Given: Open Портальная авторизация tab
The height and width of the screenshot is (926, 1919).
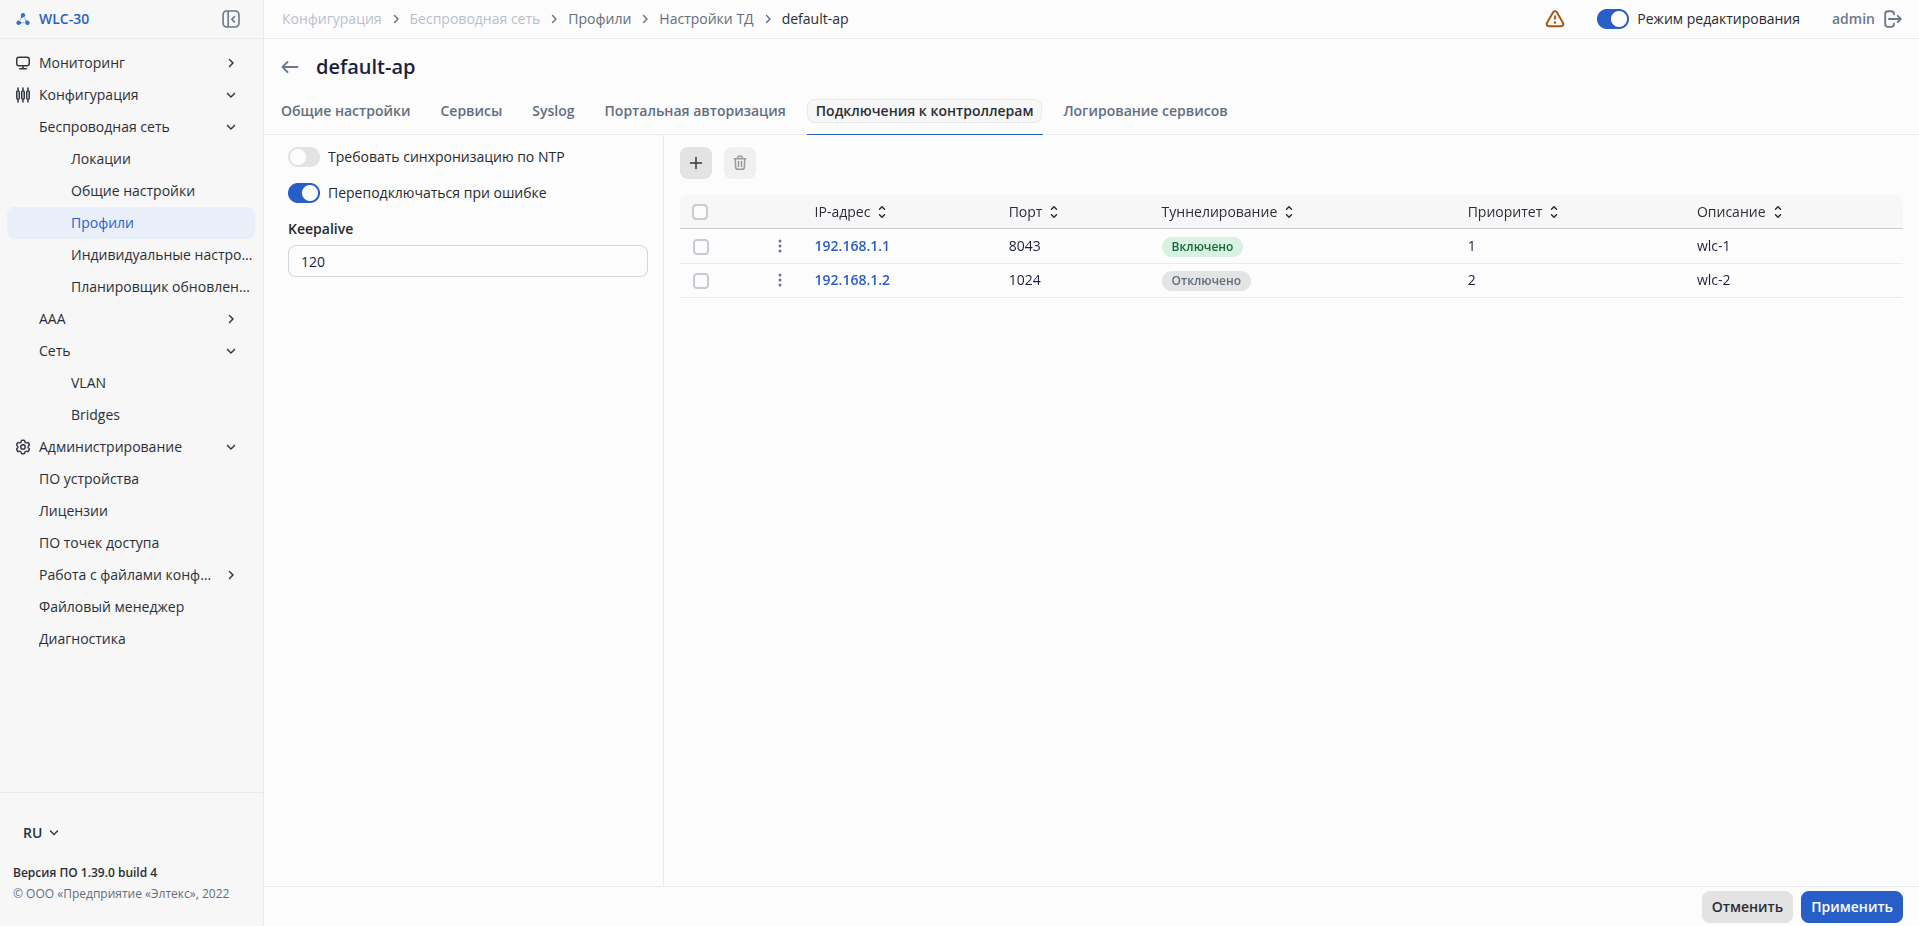Looking at the screenshot, I should point(695,111).
